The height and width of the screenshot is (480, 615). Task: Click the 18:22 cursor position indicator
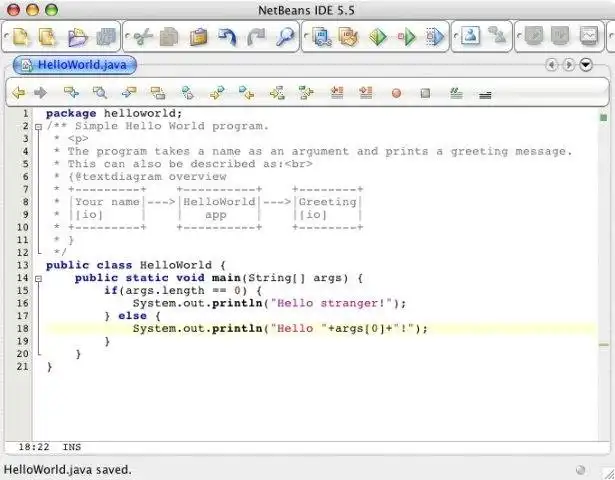click(x=34, y=447)
